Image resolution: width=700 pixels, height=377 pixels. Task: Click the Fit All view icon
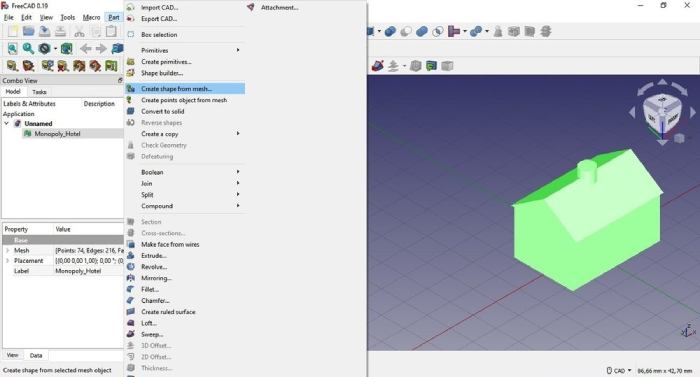point(12,48)
